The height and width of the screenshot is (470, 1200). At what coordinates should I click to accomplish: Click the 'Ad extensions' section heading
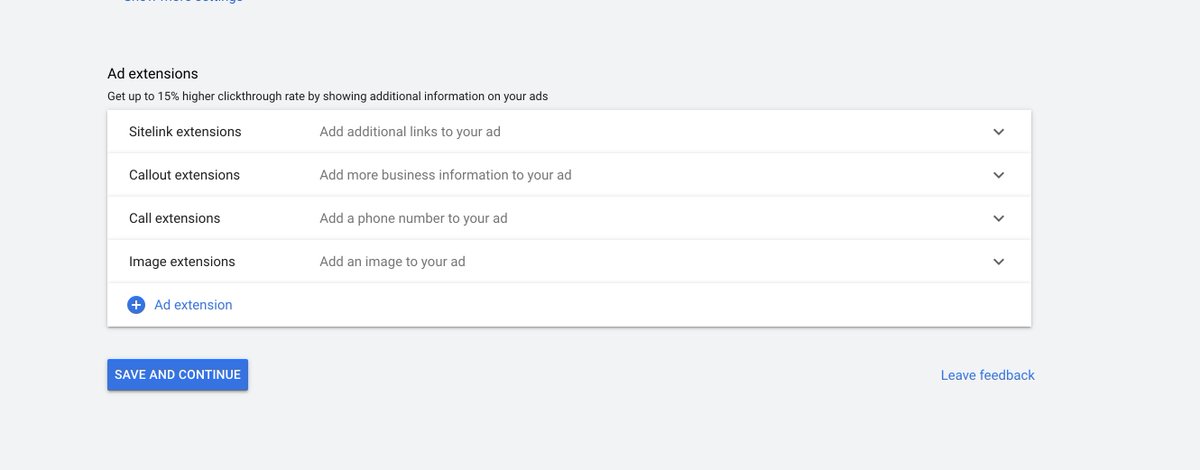[x=153, y=74]
